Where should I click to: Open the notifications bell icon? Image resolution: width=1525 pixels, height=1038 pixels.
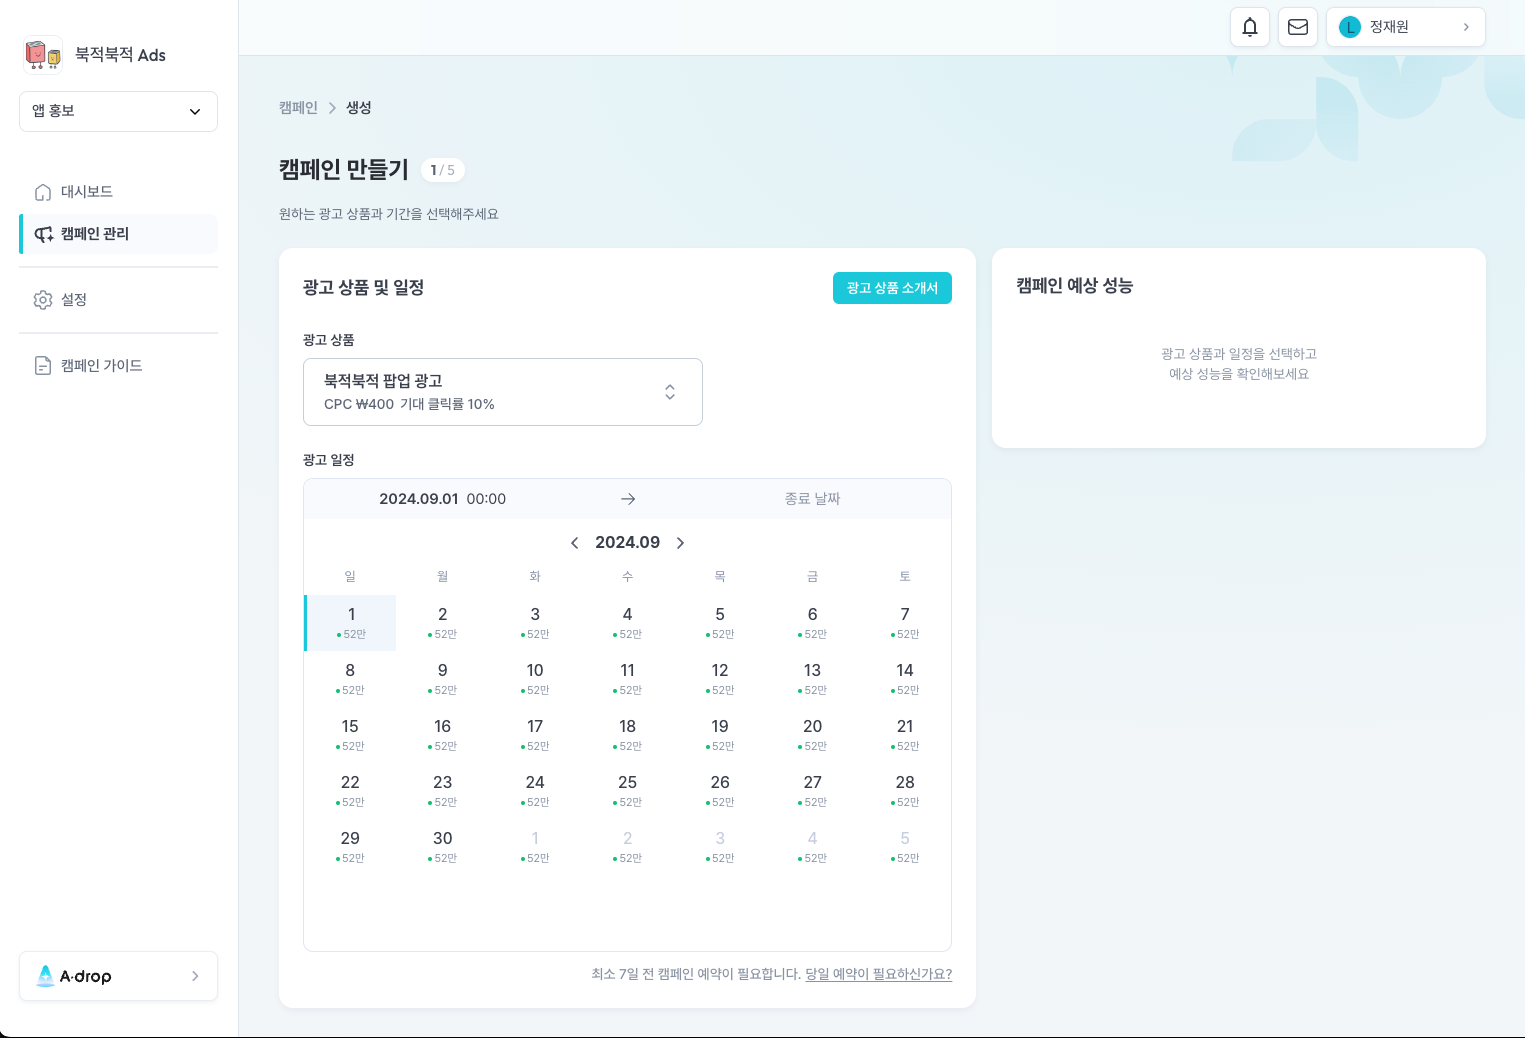(1250, 27)
